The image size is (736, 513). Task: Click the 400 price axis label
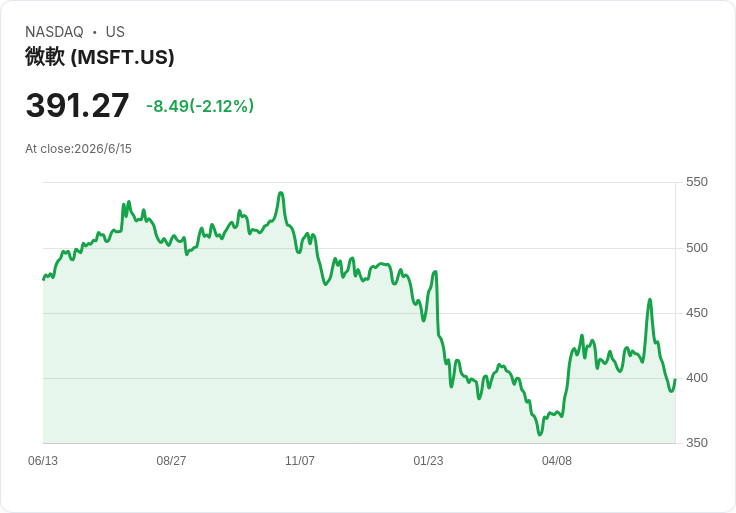coord(697,378)
